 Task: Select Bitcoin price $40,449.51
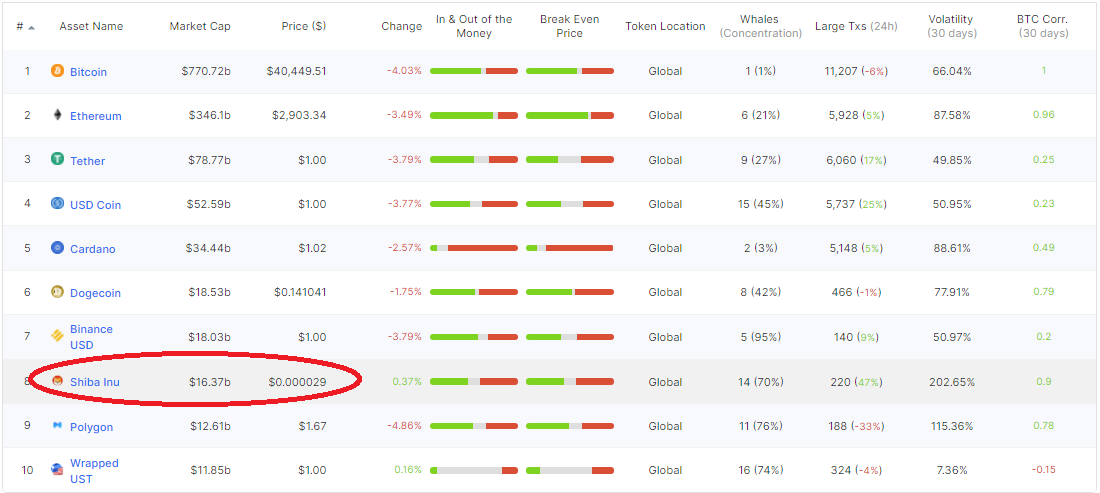[296, 71]
